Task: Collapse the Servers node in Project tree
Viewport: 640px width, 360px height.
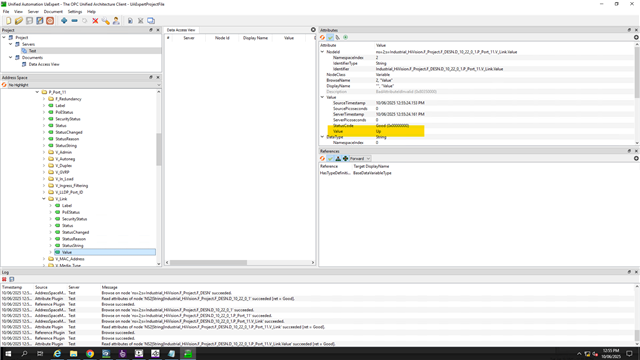Action: (x=11, y=44)
